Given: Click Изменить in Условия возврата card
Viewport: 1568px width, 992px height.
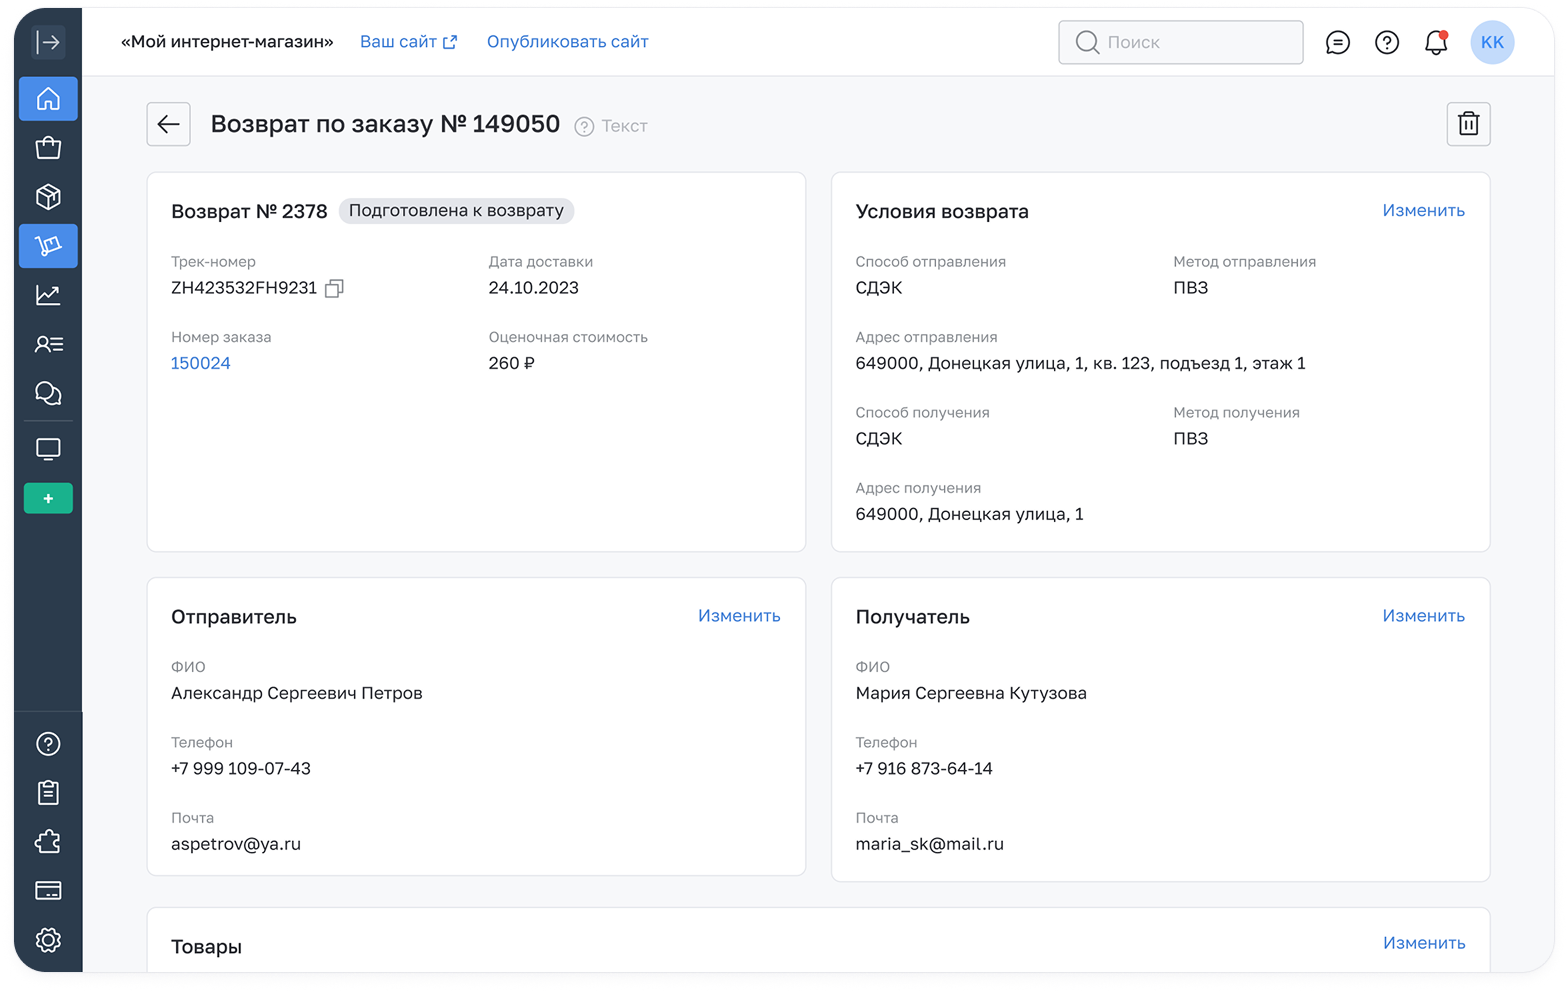Looking at the screenshot, I should pyautogui.click(x=1423, y=210).
